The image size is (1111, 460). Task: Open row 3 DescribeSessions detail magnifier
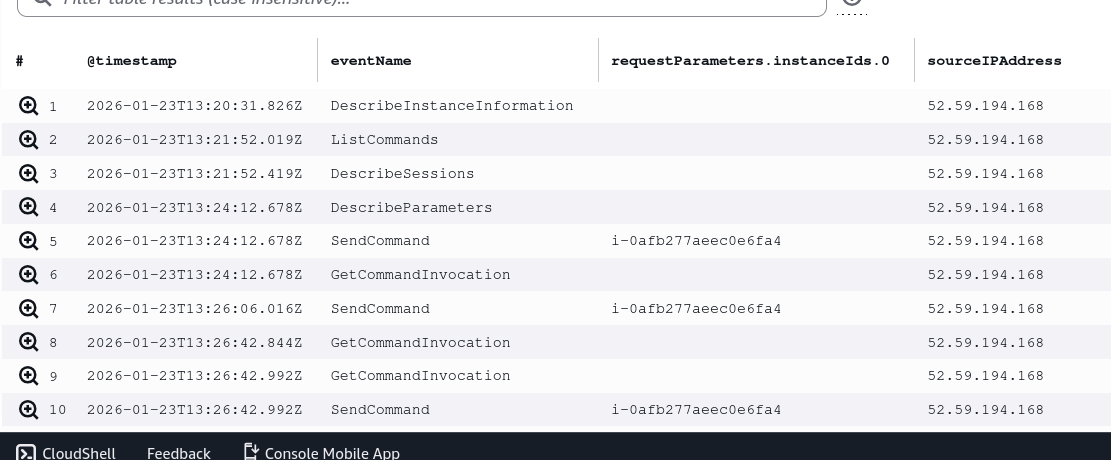point(28,174)
